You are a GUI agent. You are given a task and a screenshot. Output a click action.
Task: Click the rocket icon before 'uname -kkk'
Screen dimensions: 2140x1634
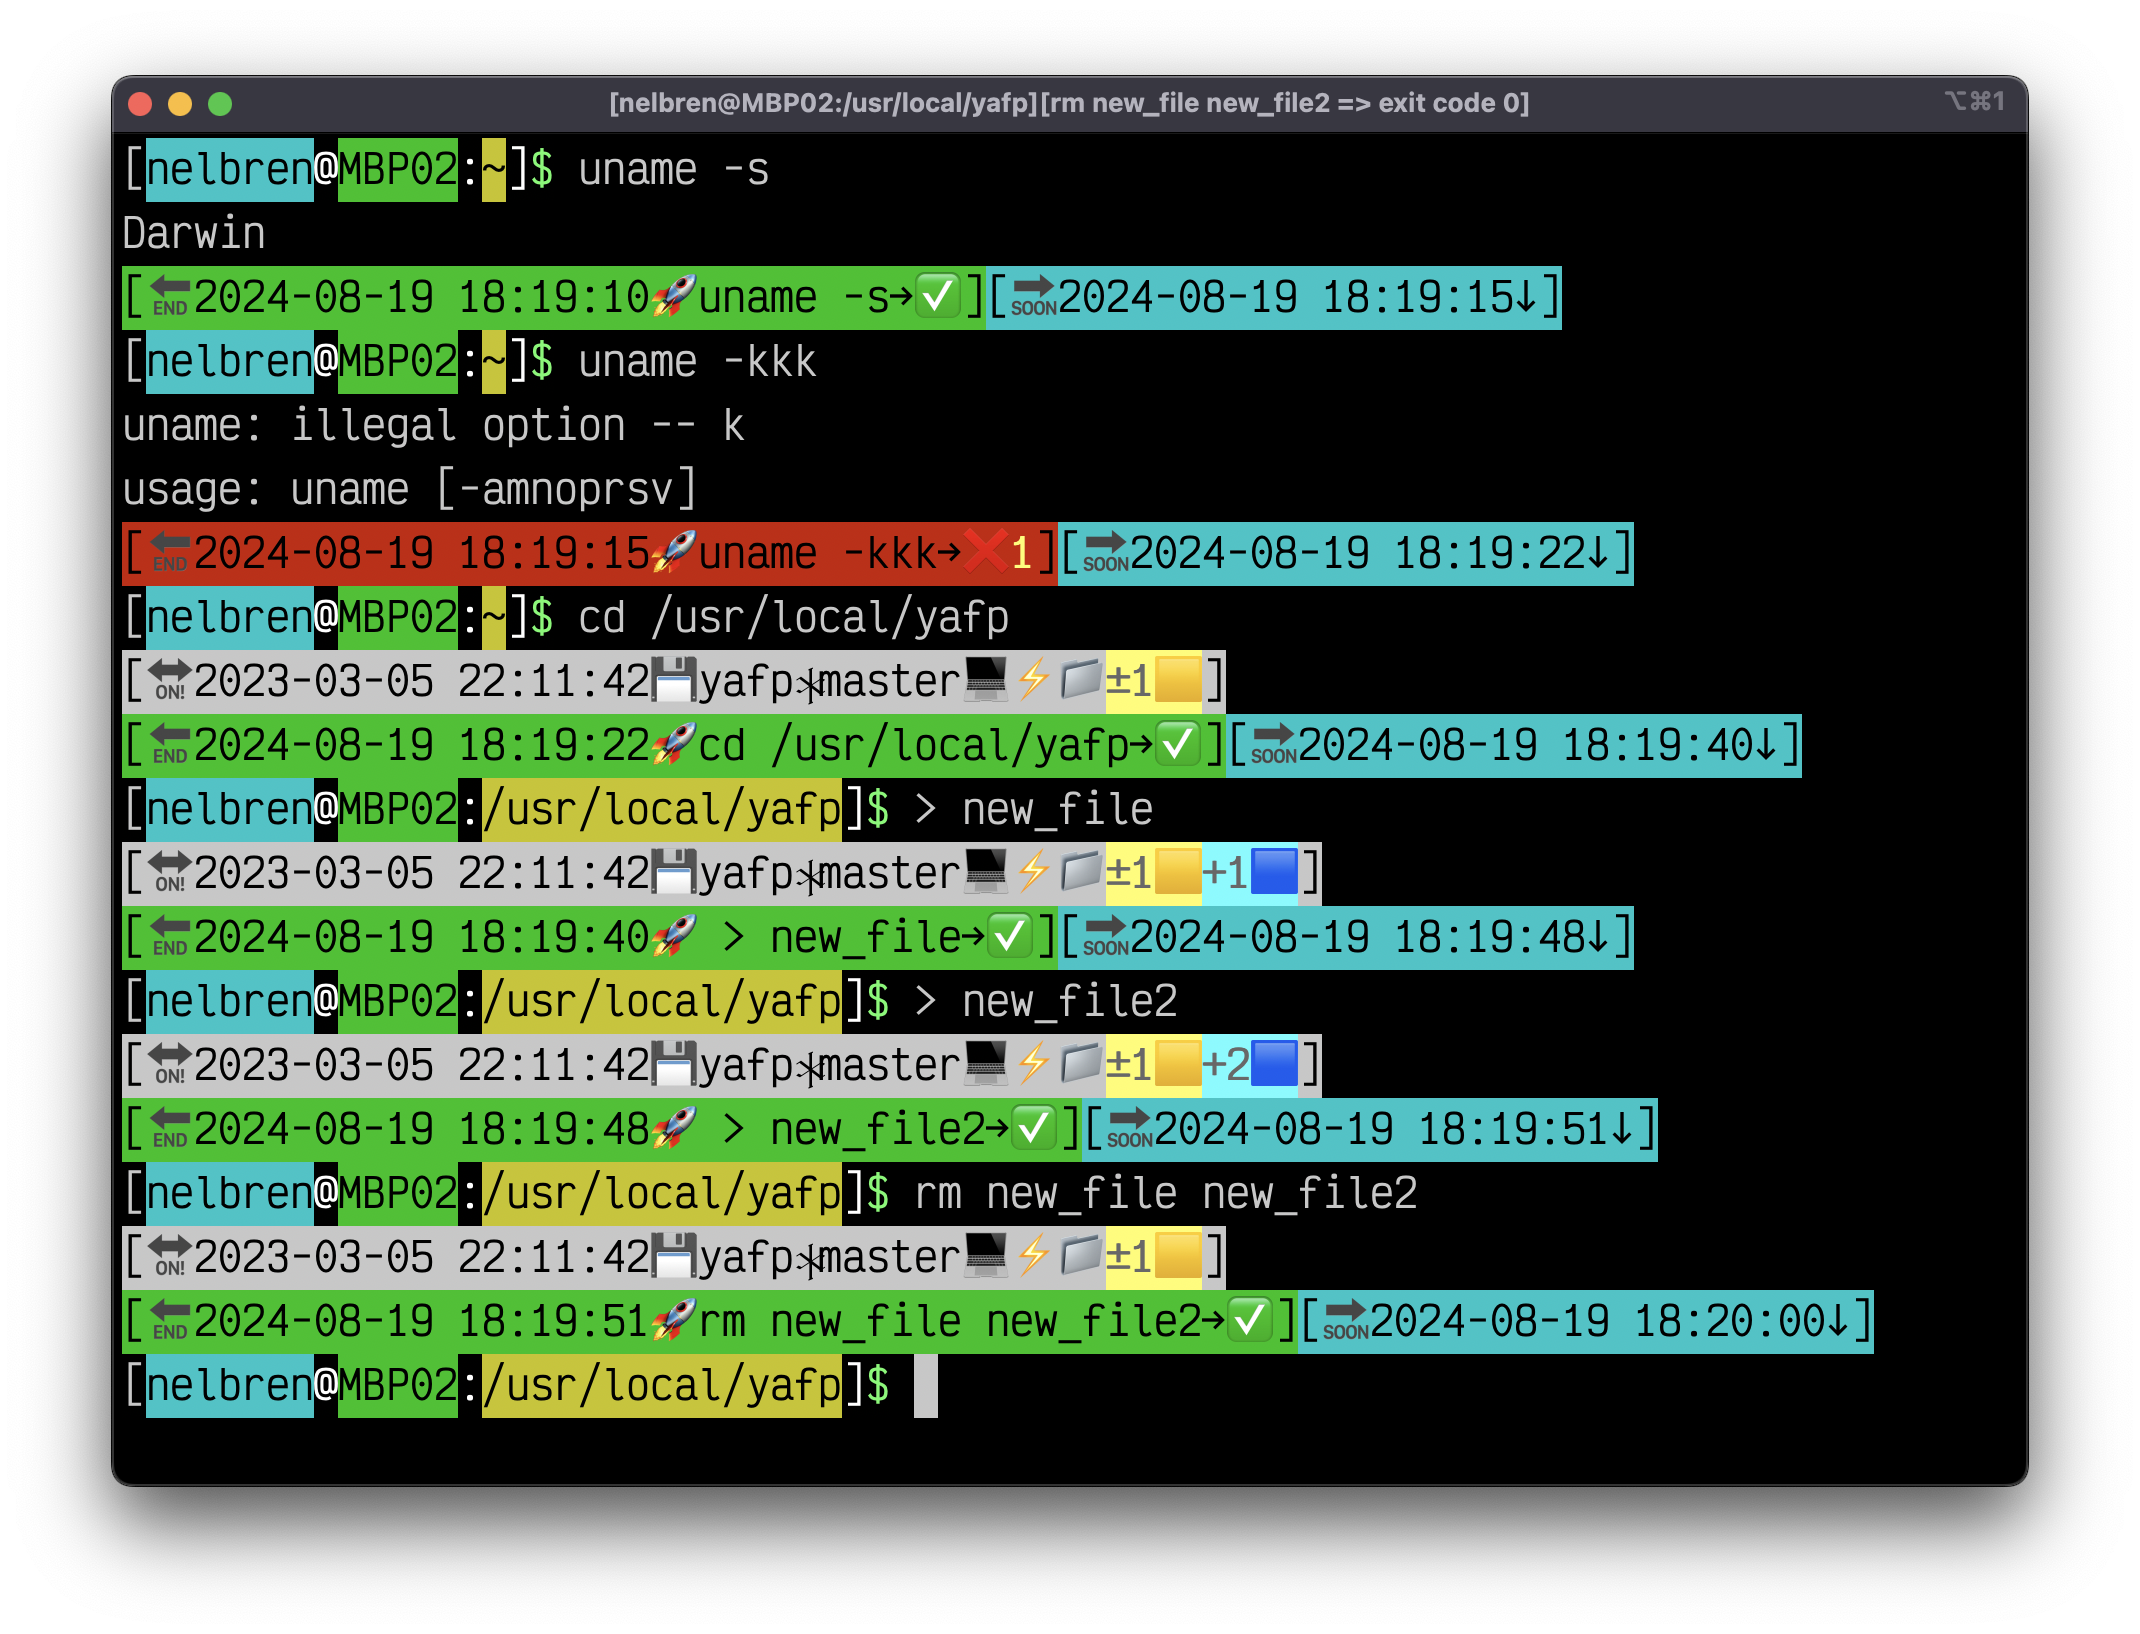pyautogui.click(x=674, y=553)
